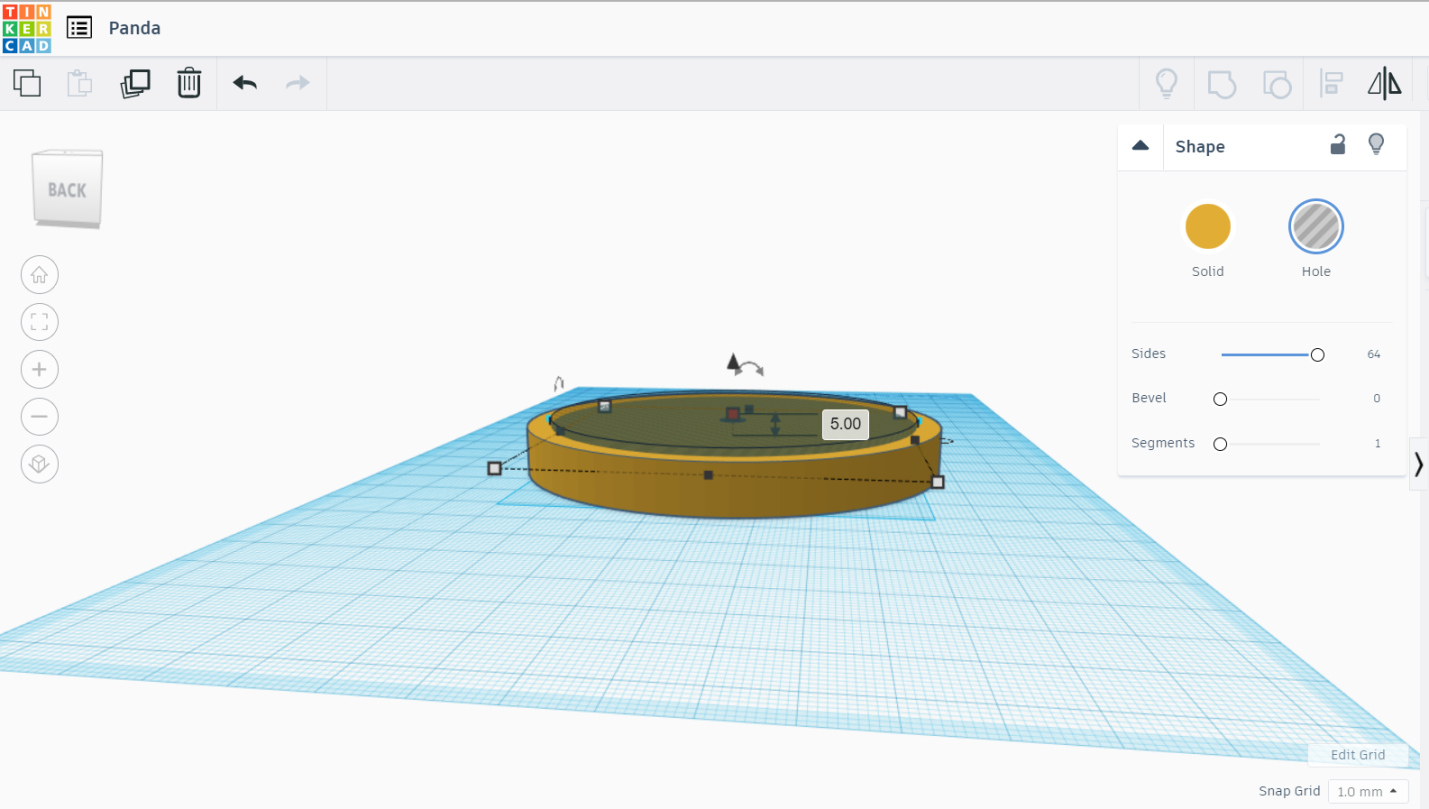Click the BACK face of the view cube
Image resolution: width=1429 pixels, height=809 pixels.
(67, 189)
